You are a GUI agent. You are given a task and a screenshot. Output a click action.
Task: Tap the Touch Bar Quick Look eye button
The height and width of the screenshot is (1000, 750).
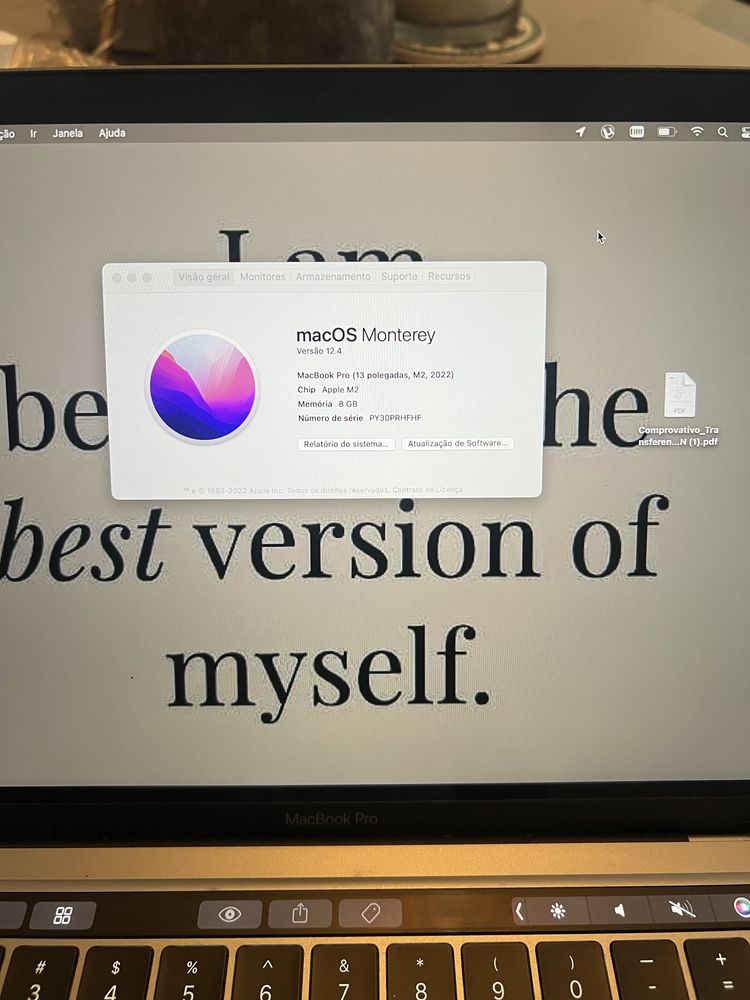pyautogui.click(x=230, y=914)
